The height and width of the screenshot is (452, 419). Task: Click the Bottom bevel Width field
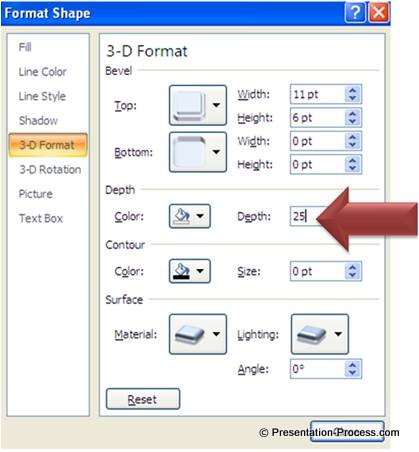click(x=318, y=141)
